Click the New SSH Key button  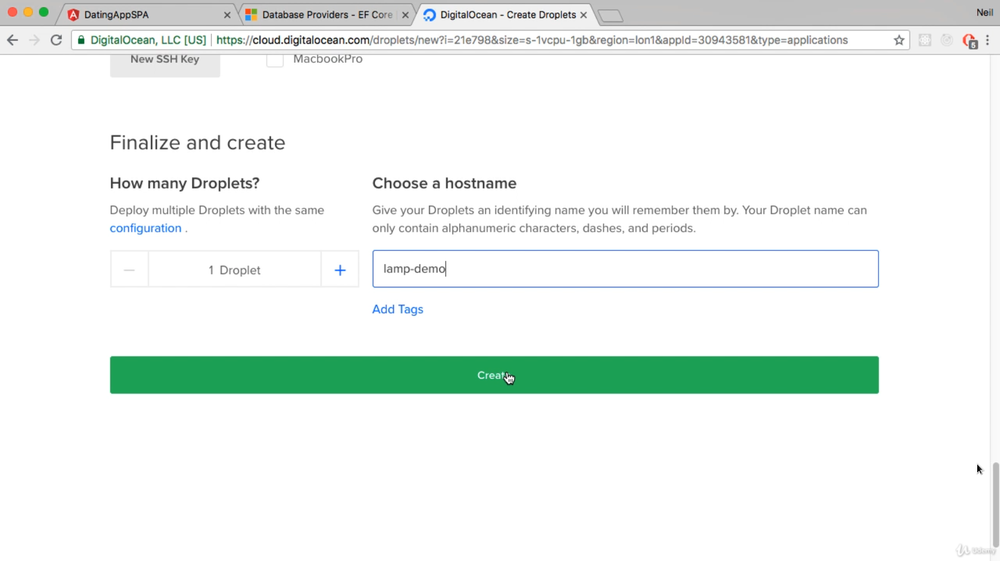[165, 64]
